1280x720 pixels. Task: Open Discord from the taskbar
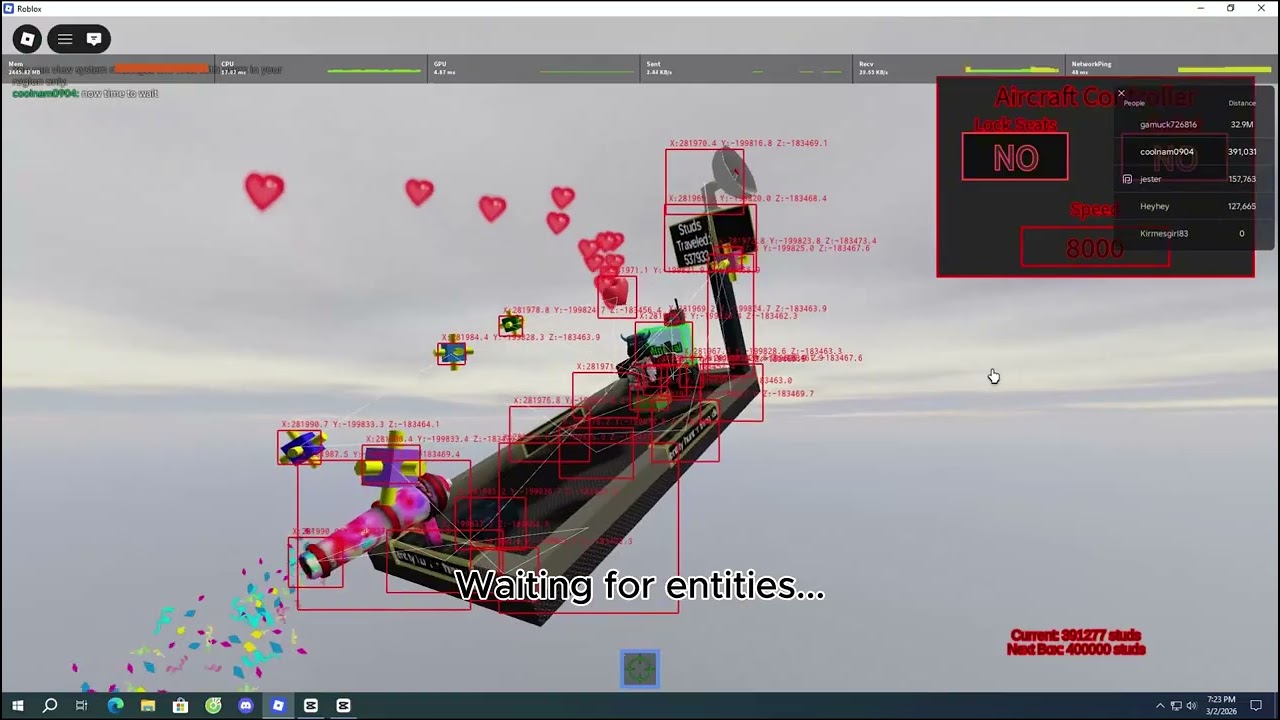click(x=246, y=706)
